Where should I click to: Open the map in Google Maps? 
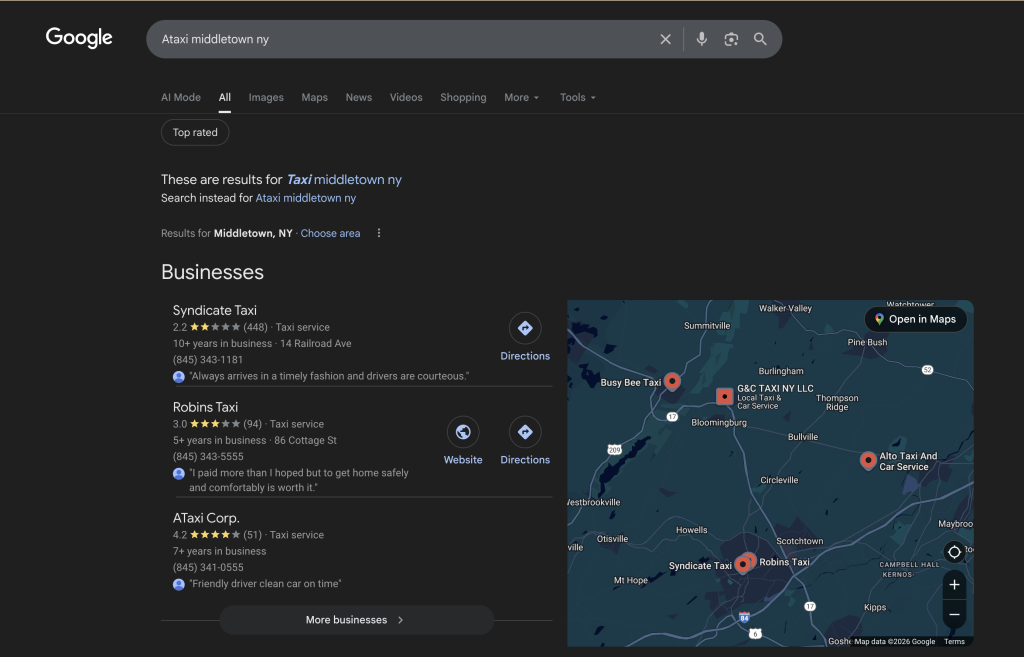coord(915,319)
